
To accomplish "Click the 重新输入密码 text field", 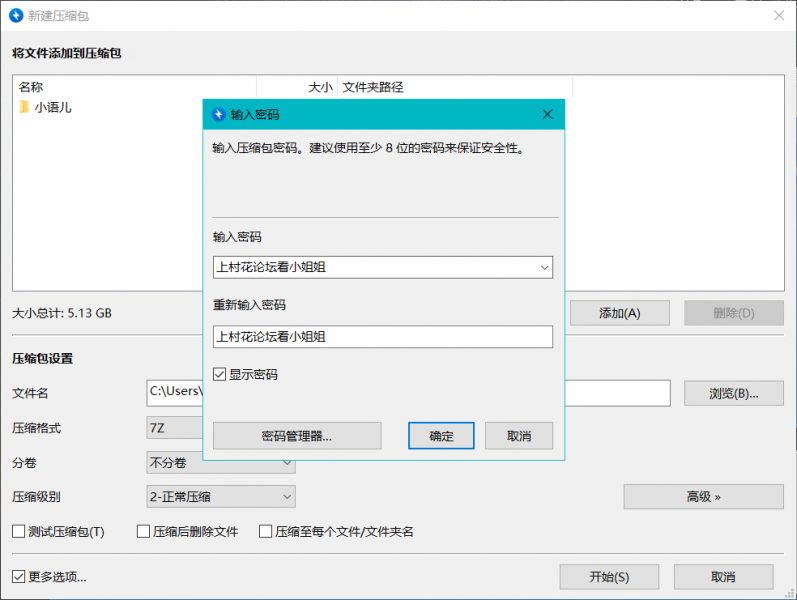I will (383, 337).
